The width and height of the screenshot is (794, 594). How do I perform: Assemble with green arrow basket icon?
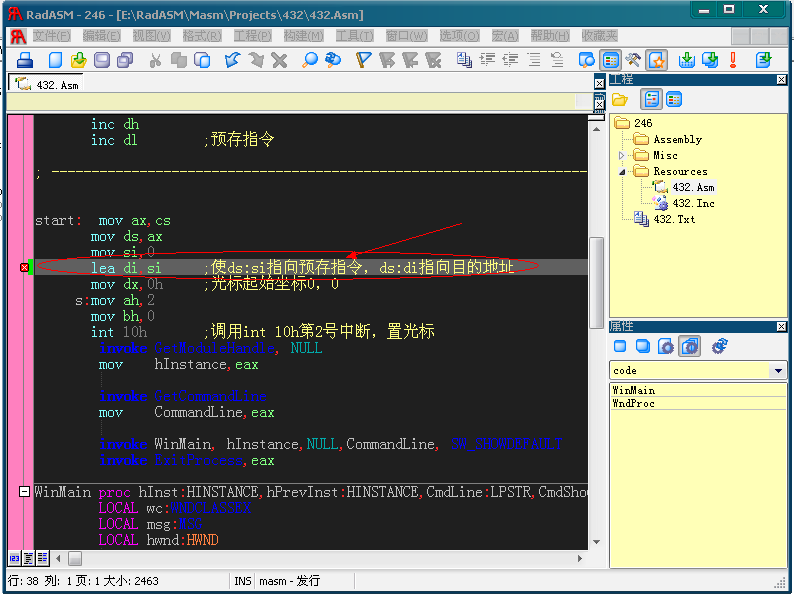tap(687, 60)
